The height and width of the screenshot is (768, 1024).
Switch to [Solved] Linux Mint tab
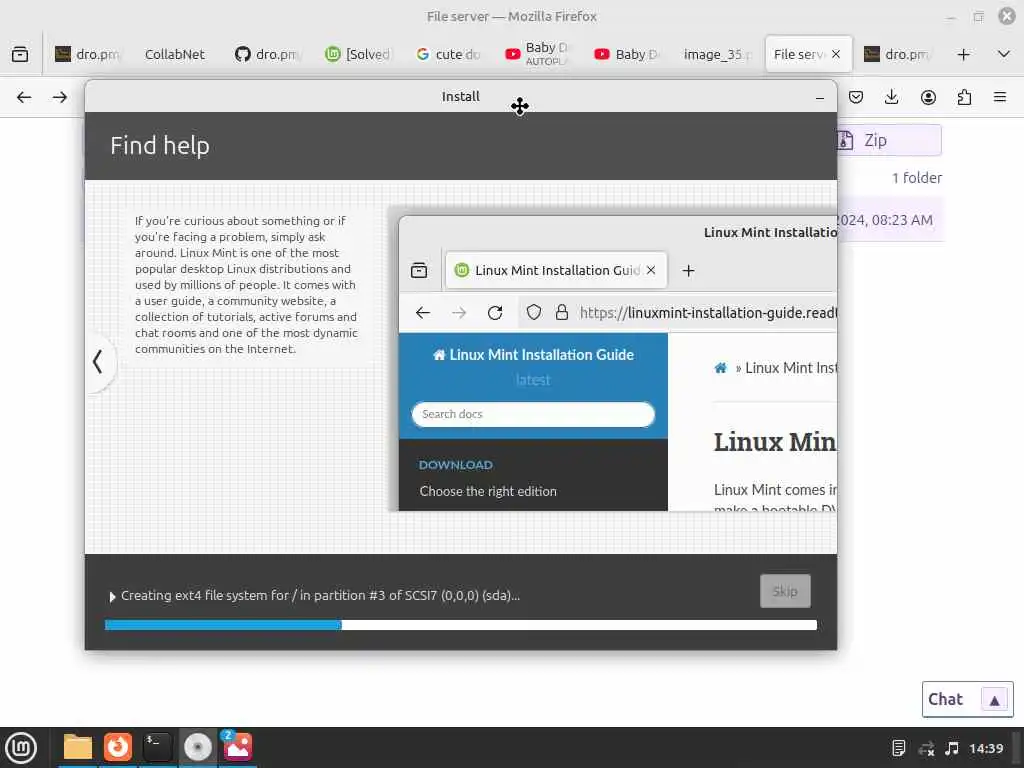[x=357, y=54]
